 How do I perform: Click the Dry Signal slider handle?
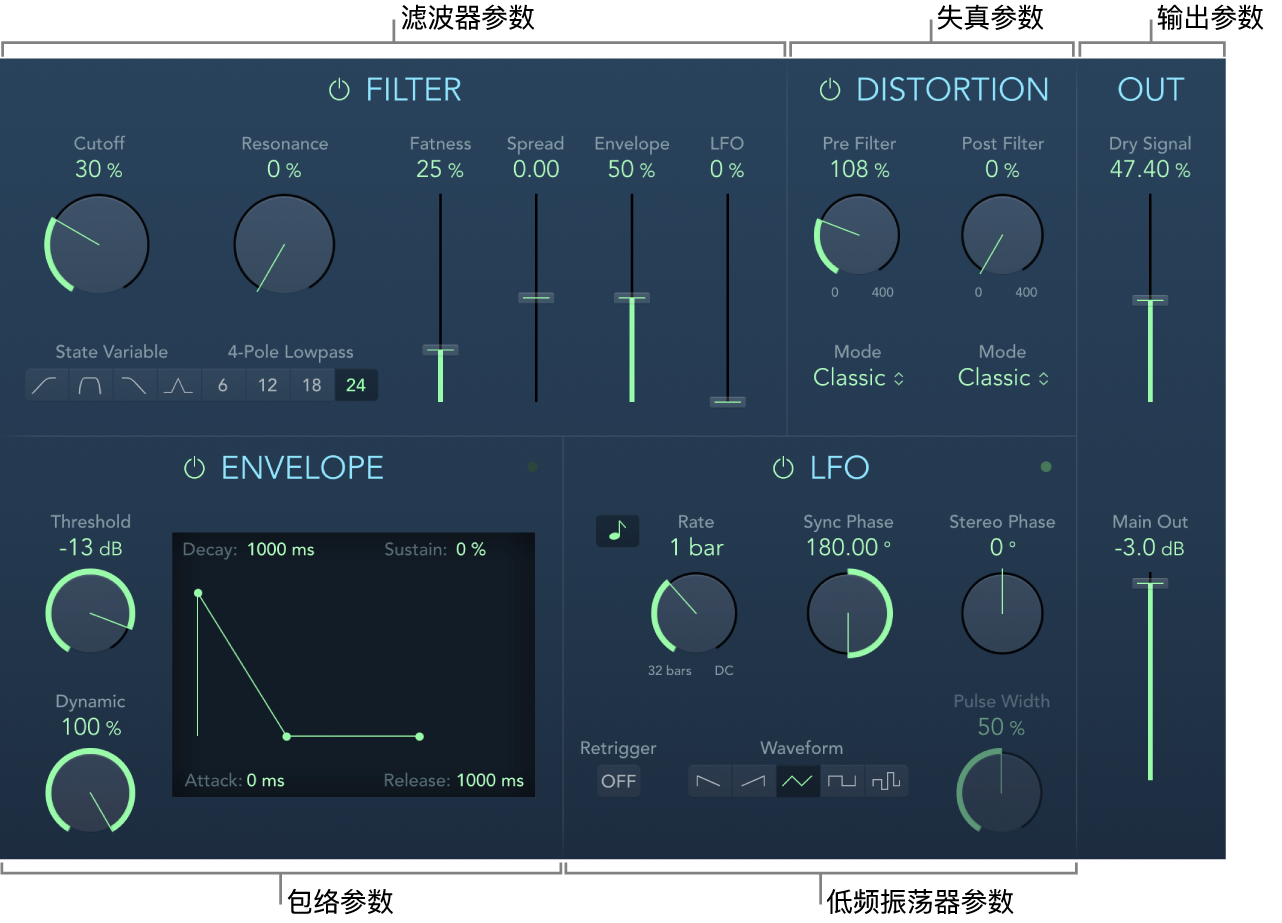1150,299
